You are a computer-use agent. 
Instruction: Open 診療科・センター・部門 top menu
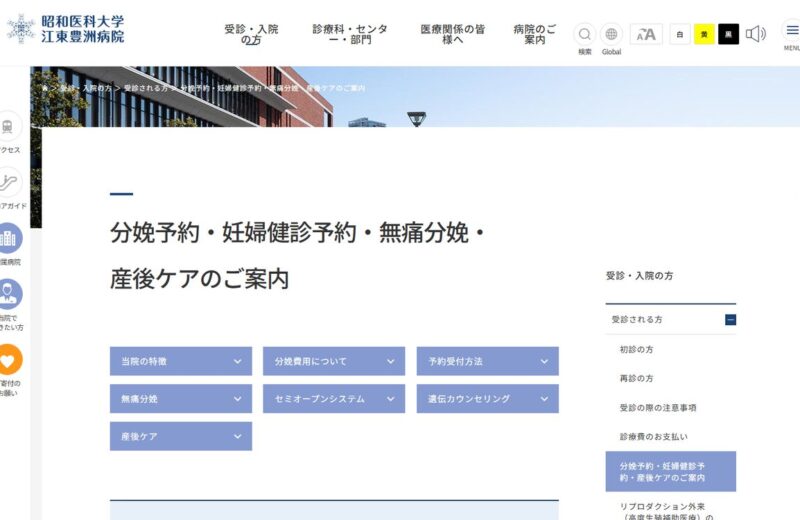[x=350, y=34]
